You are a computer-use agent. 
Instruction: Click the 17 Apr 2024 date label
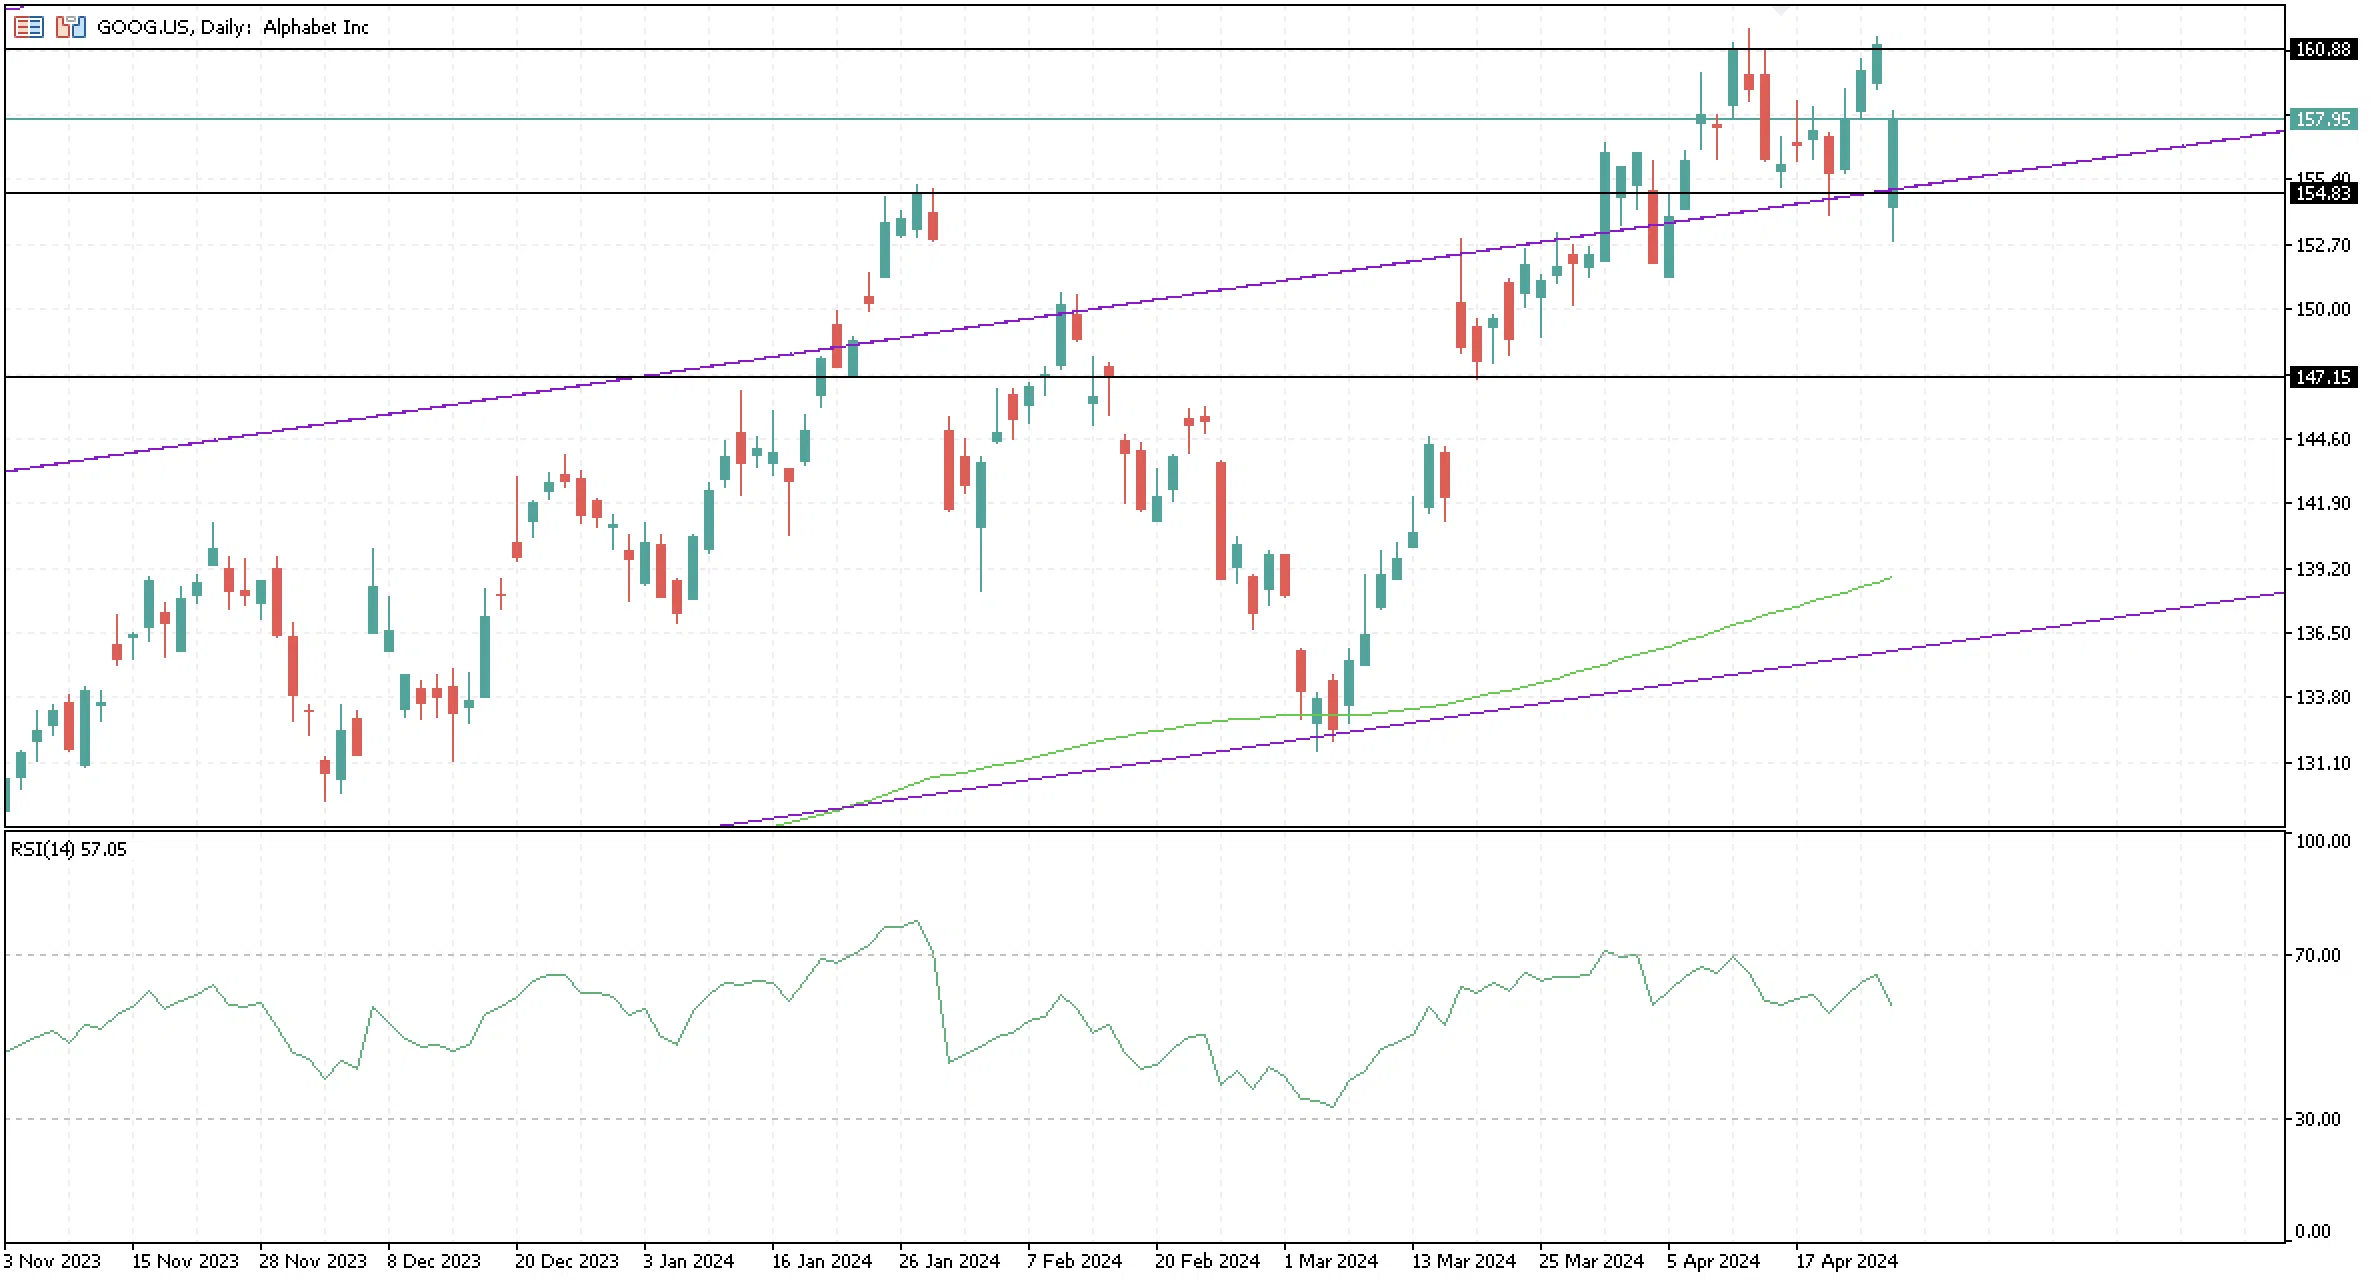[x=1846, y=1261]
